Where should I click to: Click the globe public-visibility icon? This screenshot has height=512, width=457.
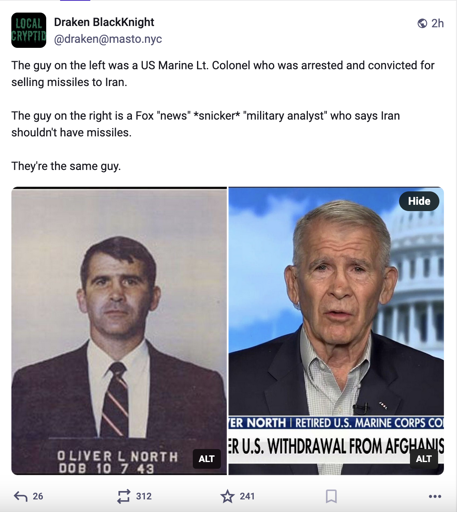point(422,23)
